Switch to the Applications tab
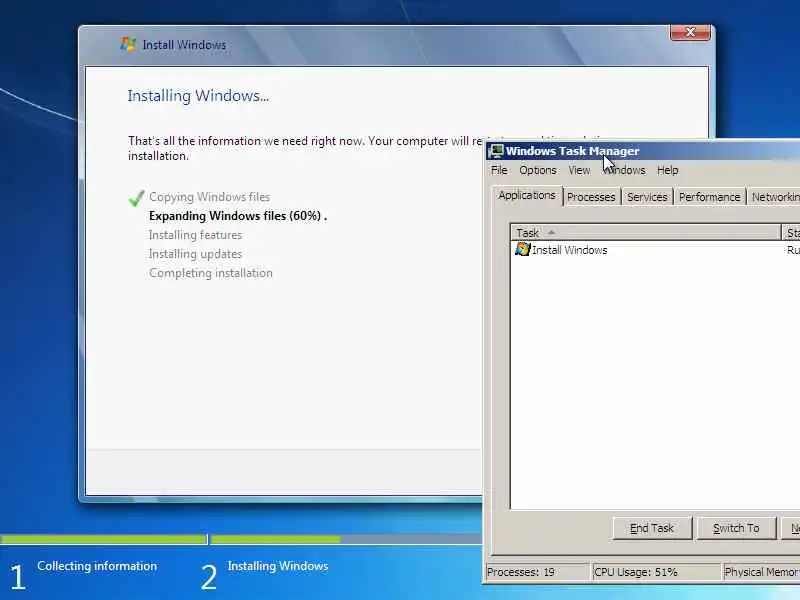800x600 pixels. coord(527,195)
